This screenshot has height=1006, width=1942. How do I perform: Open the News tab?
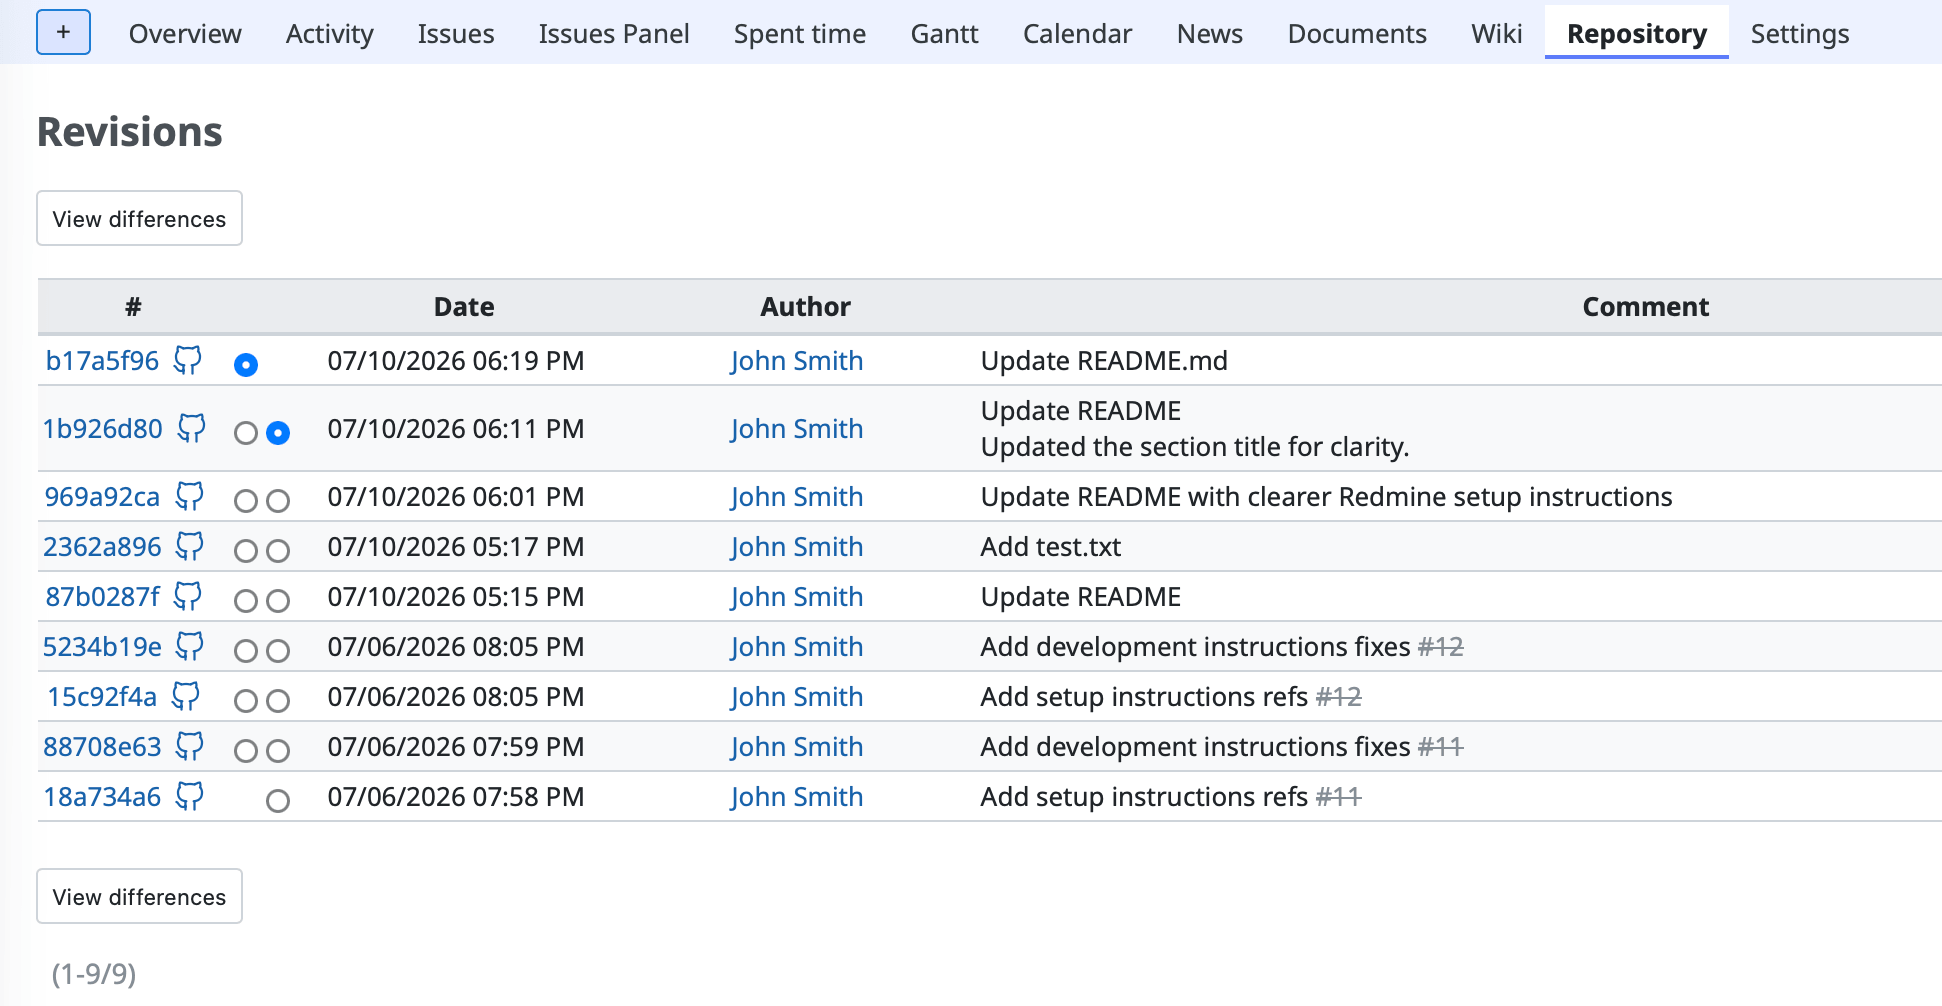[1210, 33]
